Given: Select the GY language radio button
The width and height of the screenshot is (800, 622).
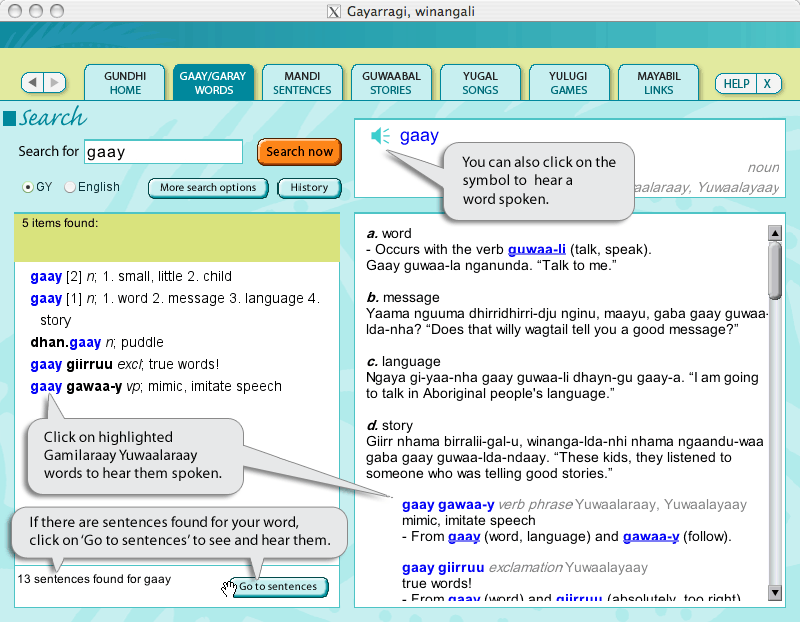Looking at the screenshot, I should [29, 187].
